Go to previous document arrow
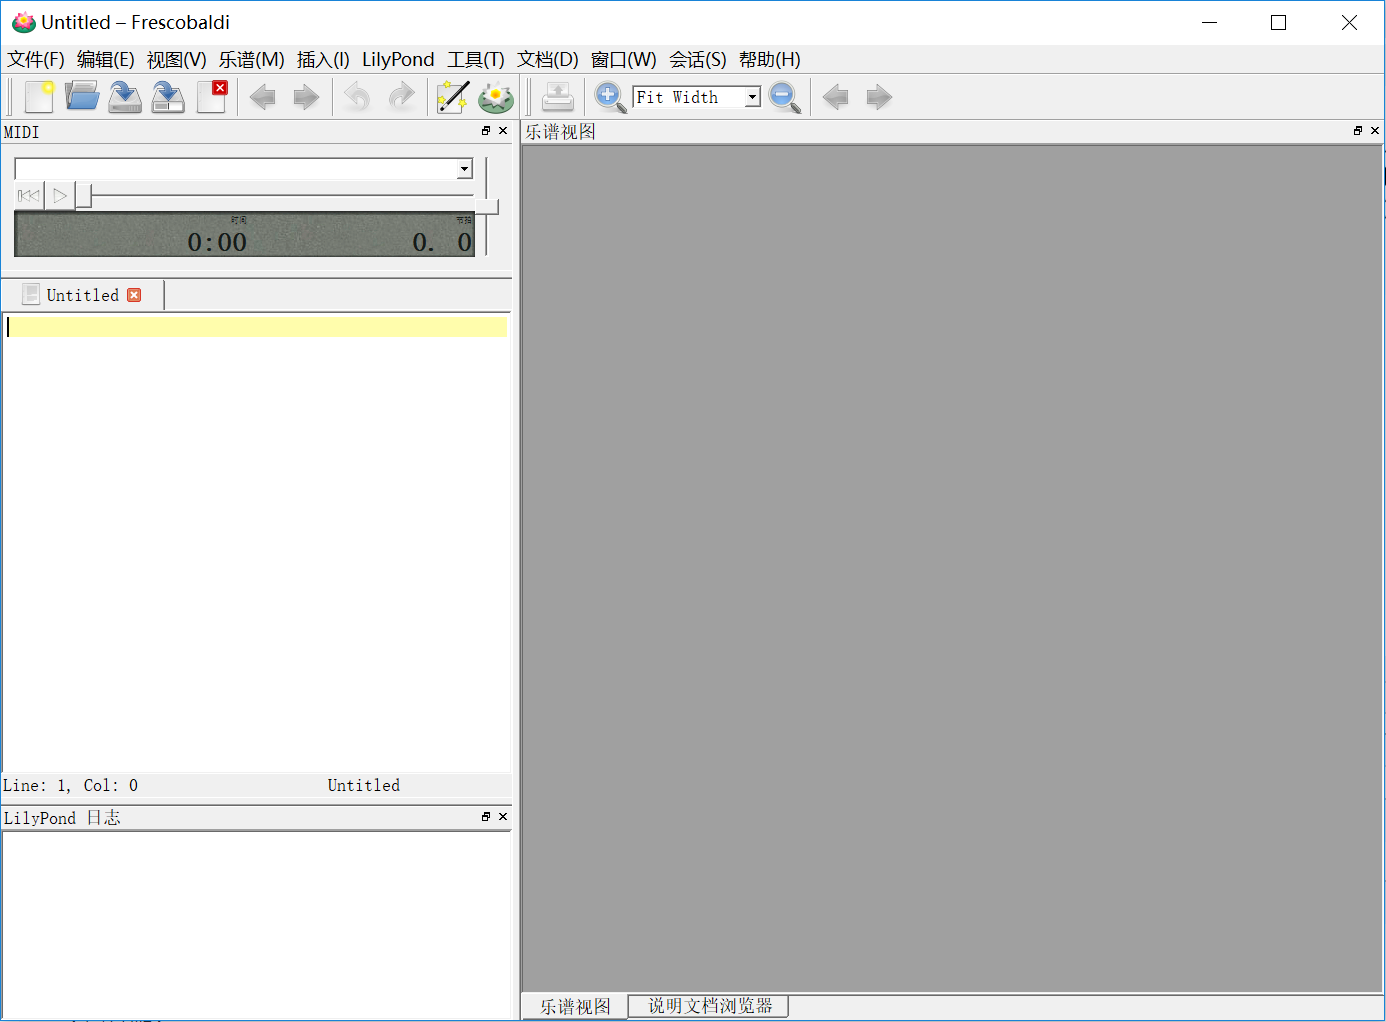This screenshot has width=1386, height=1022. pos(263,97)
